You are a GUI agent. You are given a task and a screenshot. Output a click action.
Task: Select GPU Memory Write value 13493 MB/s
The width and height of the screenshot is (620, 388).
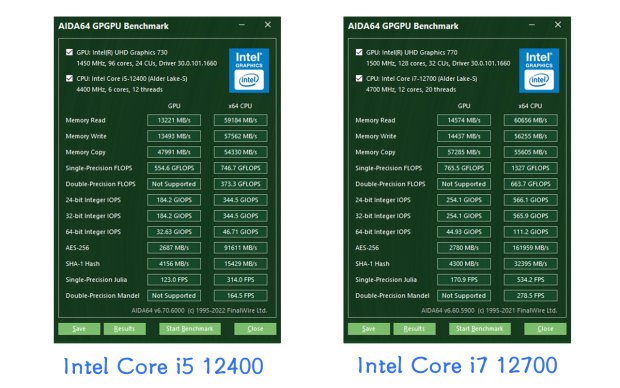(x=174, y=136)
